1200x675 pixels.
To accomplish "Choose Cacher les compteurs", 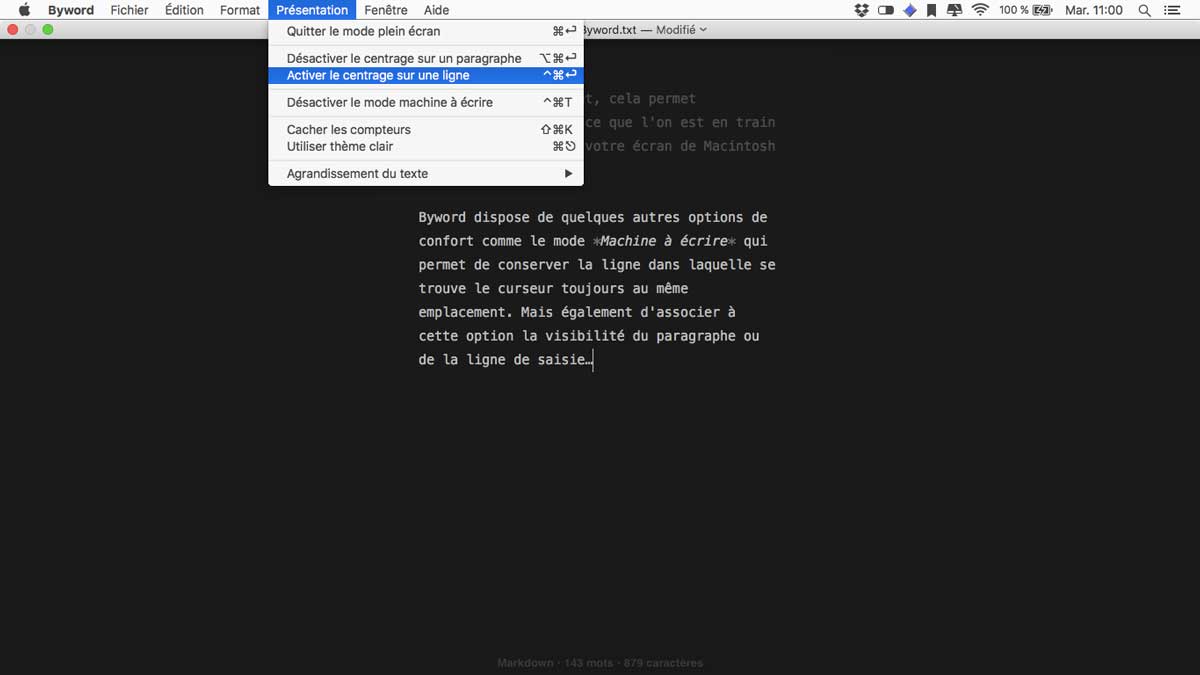I will click(x=426, y=129).
